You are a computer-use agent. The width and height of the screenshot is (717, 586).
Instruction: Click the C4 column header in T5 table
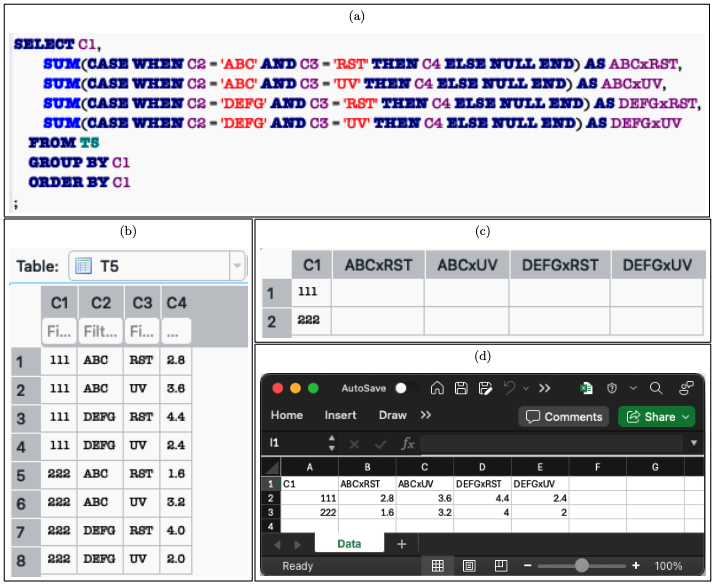(x=177, y=303)
